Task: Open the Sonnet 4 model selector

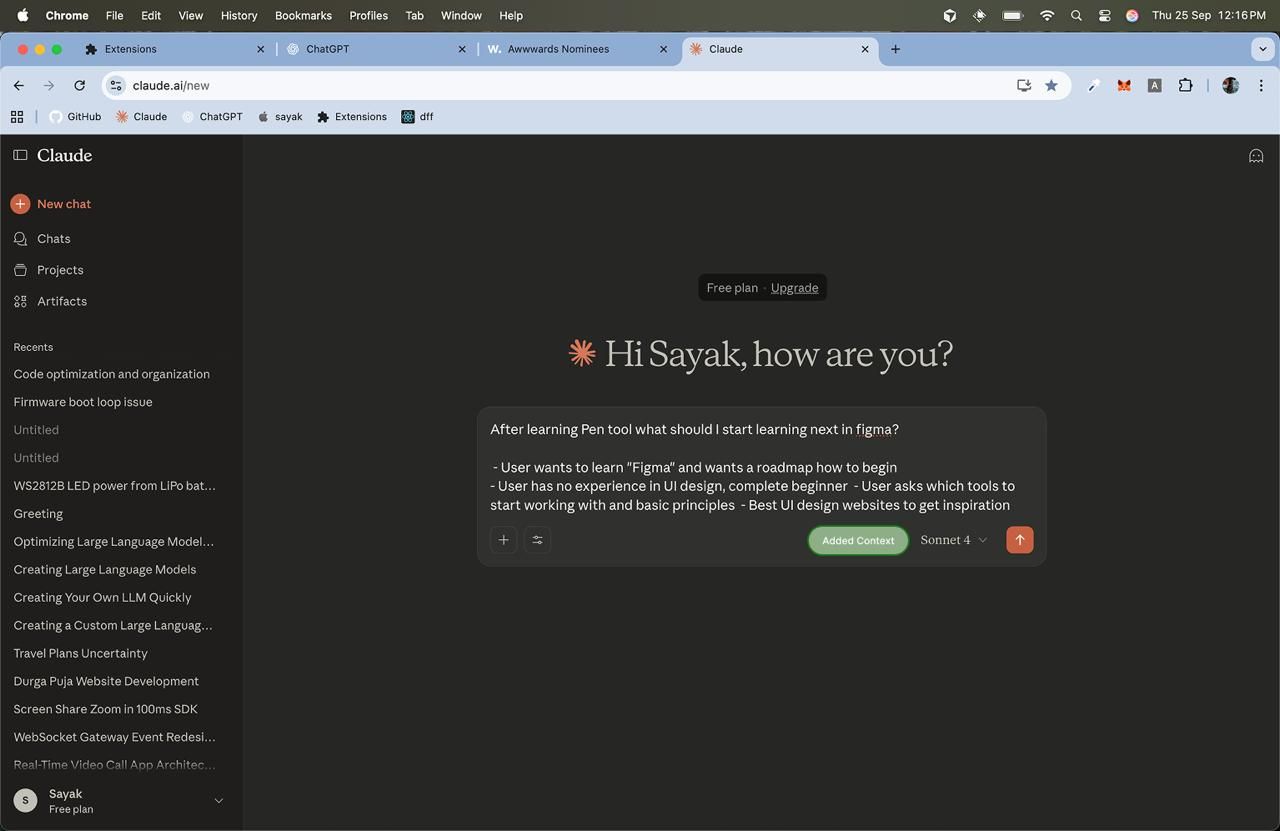Action: pos(954,540)
